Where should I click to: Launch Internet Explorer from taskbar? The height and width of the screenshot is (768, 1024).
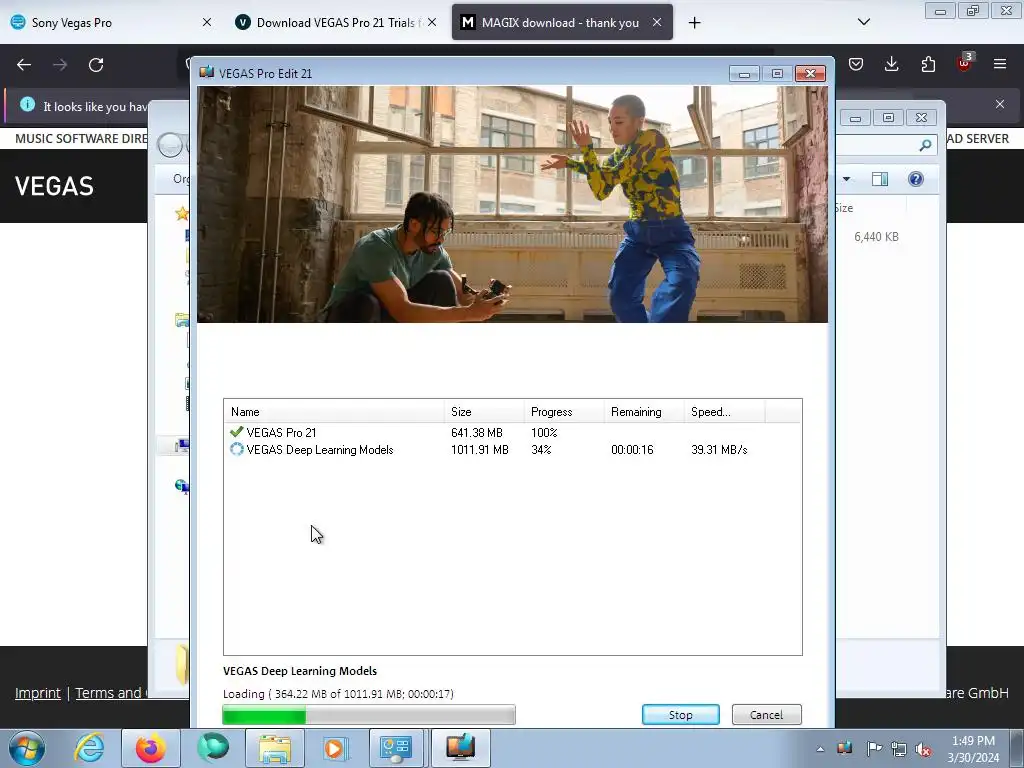(x=89, y=748)
